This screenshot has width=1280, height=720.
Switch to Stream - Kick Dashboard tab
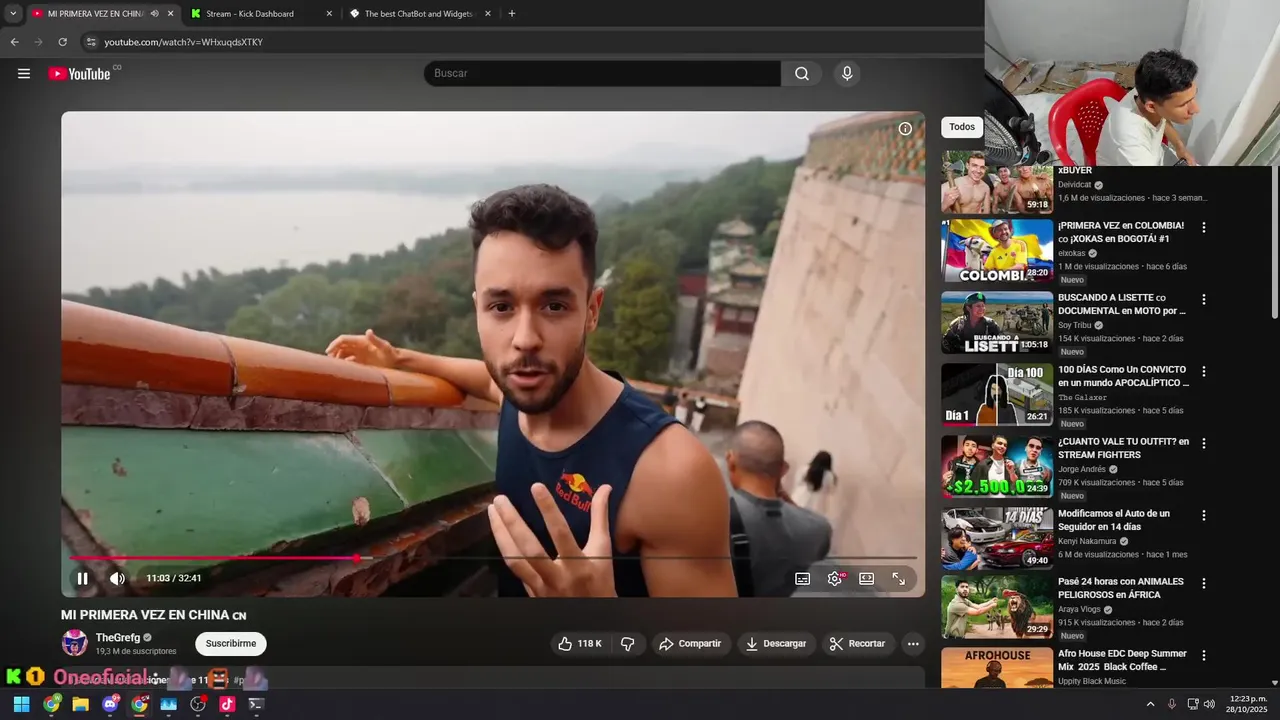[250, 14]
